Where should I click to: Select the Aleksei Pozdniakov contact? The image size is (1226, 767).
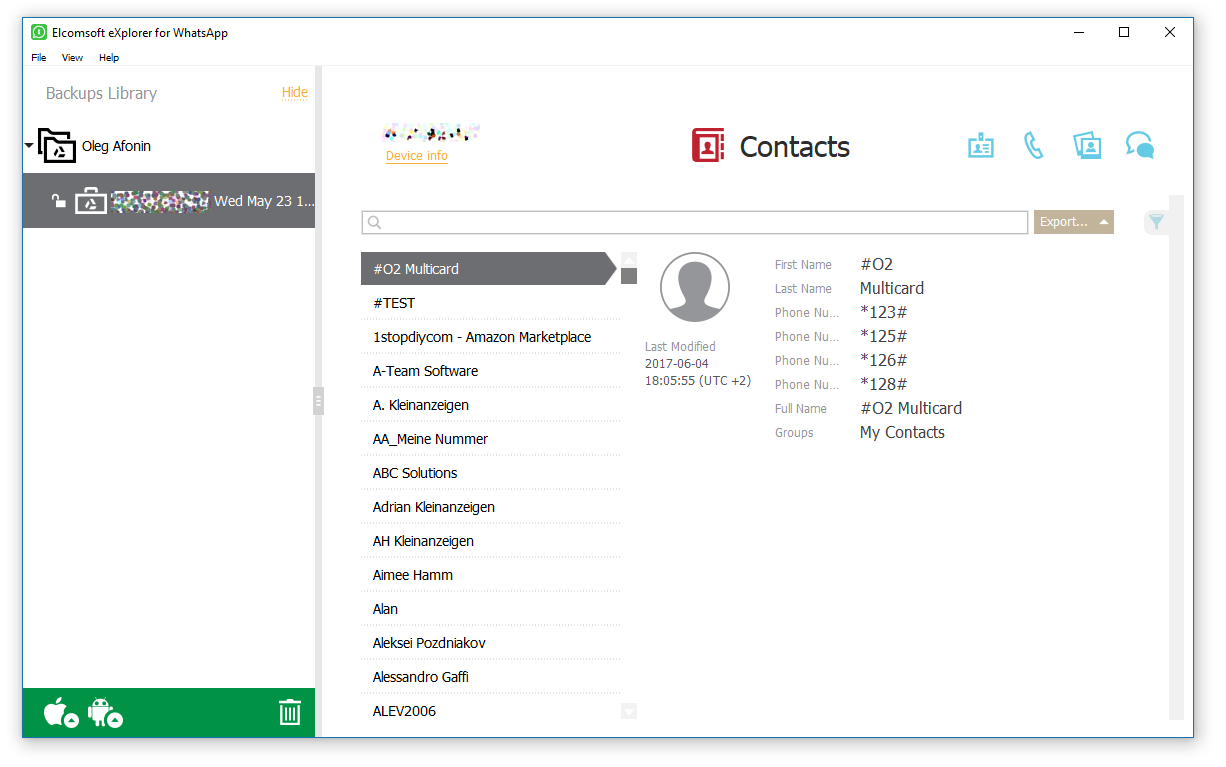point(490,643)
